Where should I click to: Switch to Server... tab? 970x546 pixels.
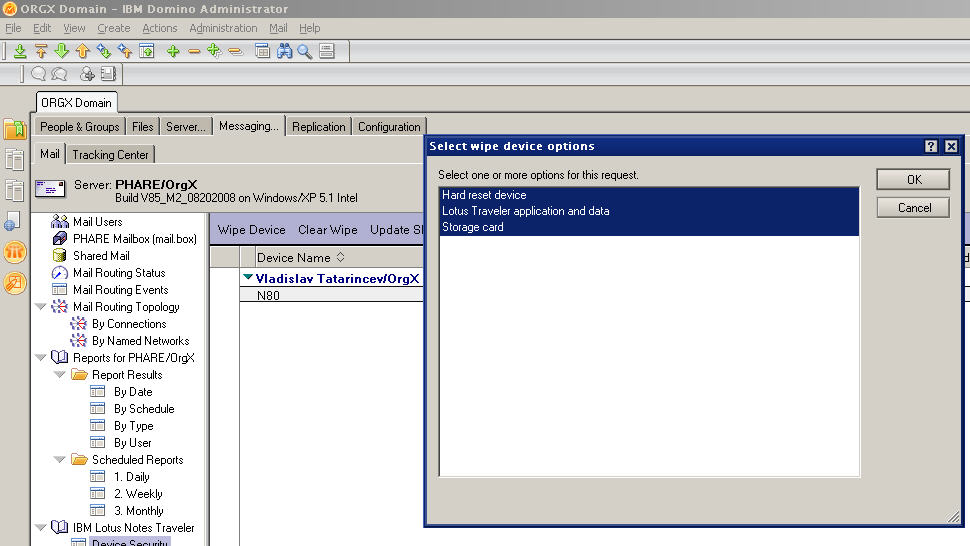(x=186, y=127)
